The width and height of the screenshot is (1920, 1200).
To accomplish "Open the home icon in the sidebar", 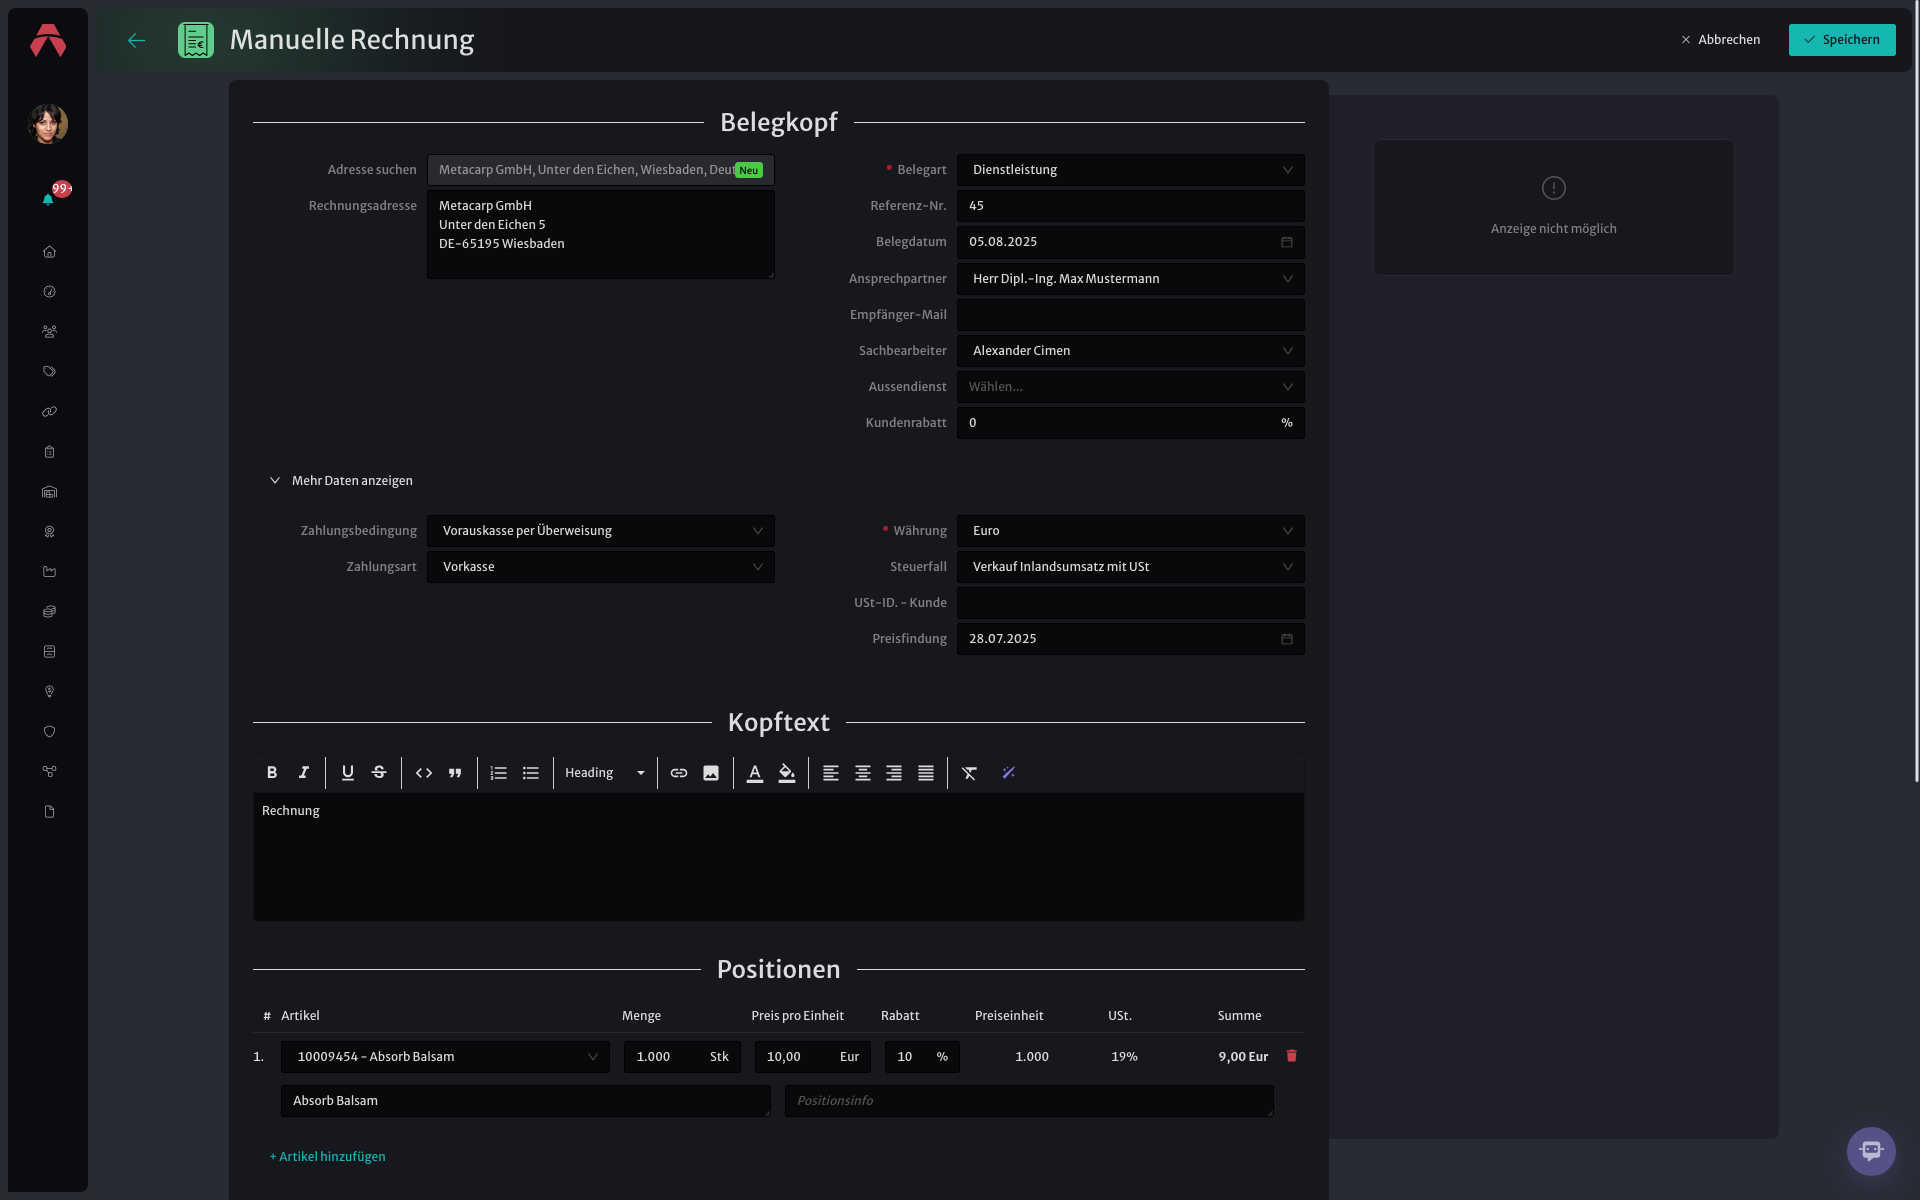I will click(49, 252).
